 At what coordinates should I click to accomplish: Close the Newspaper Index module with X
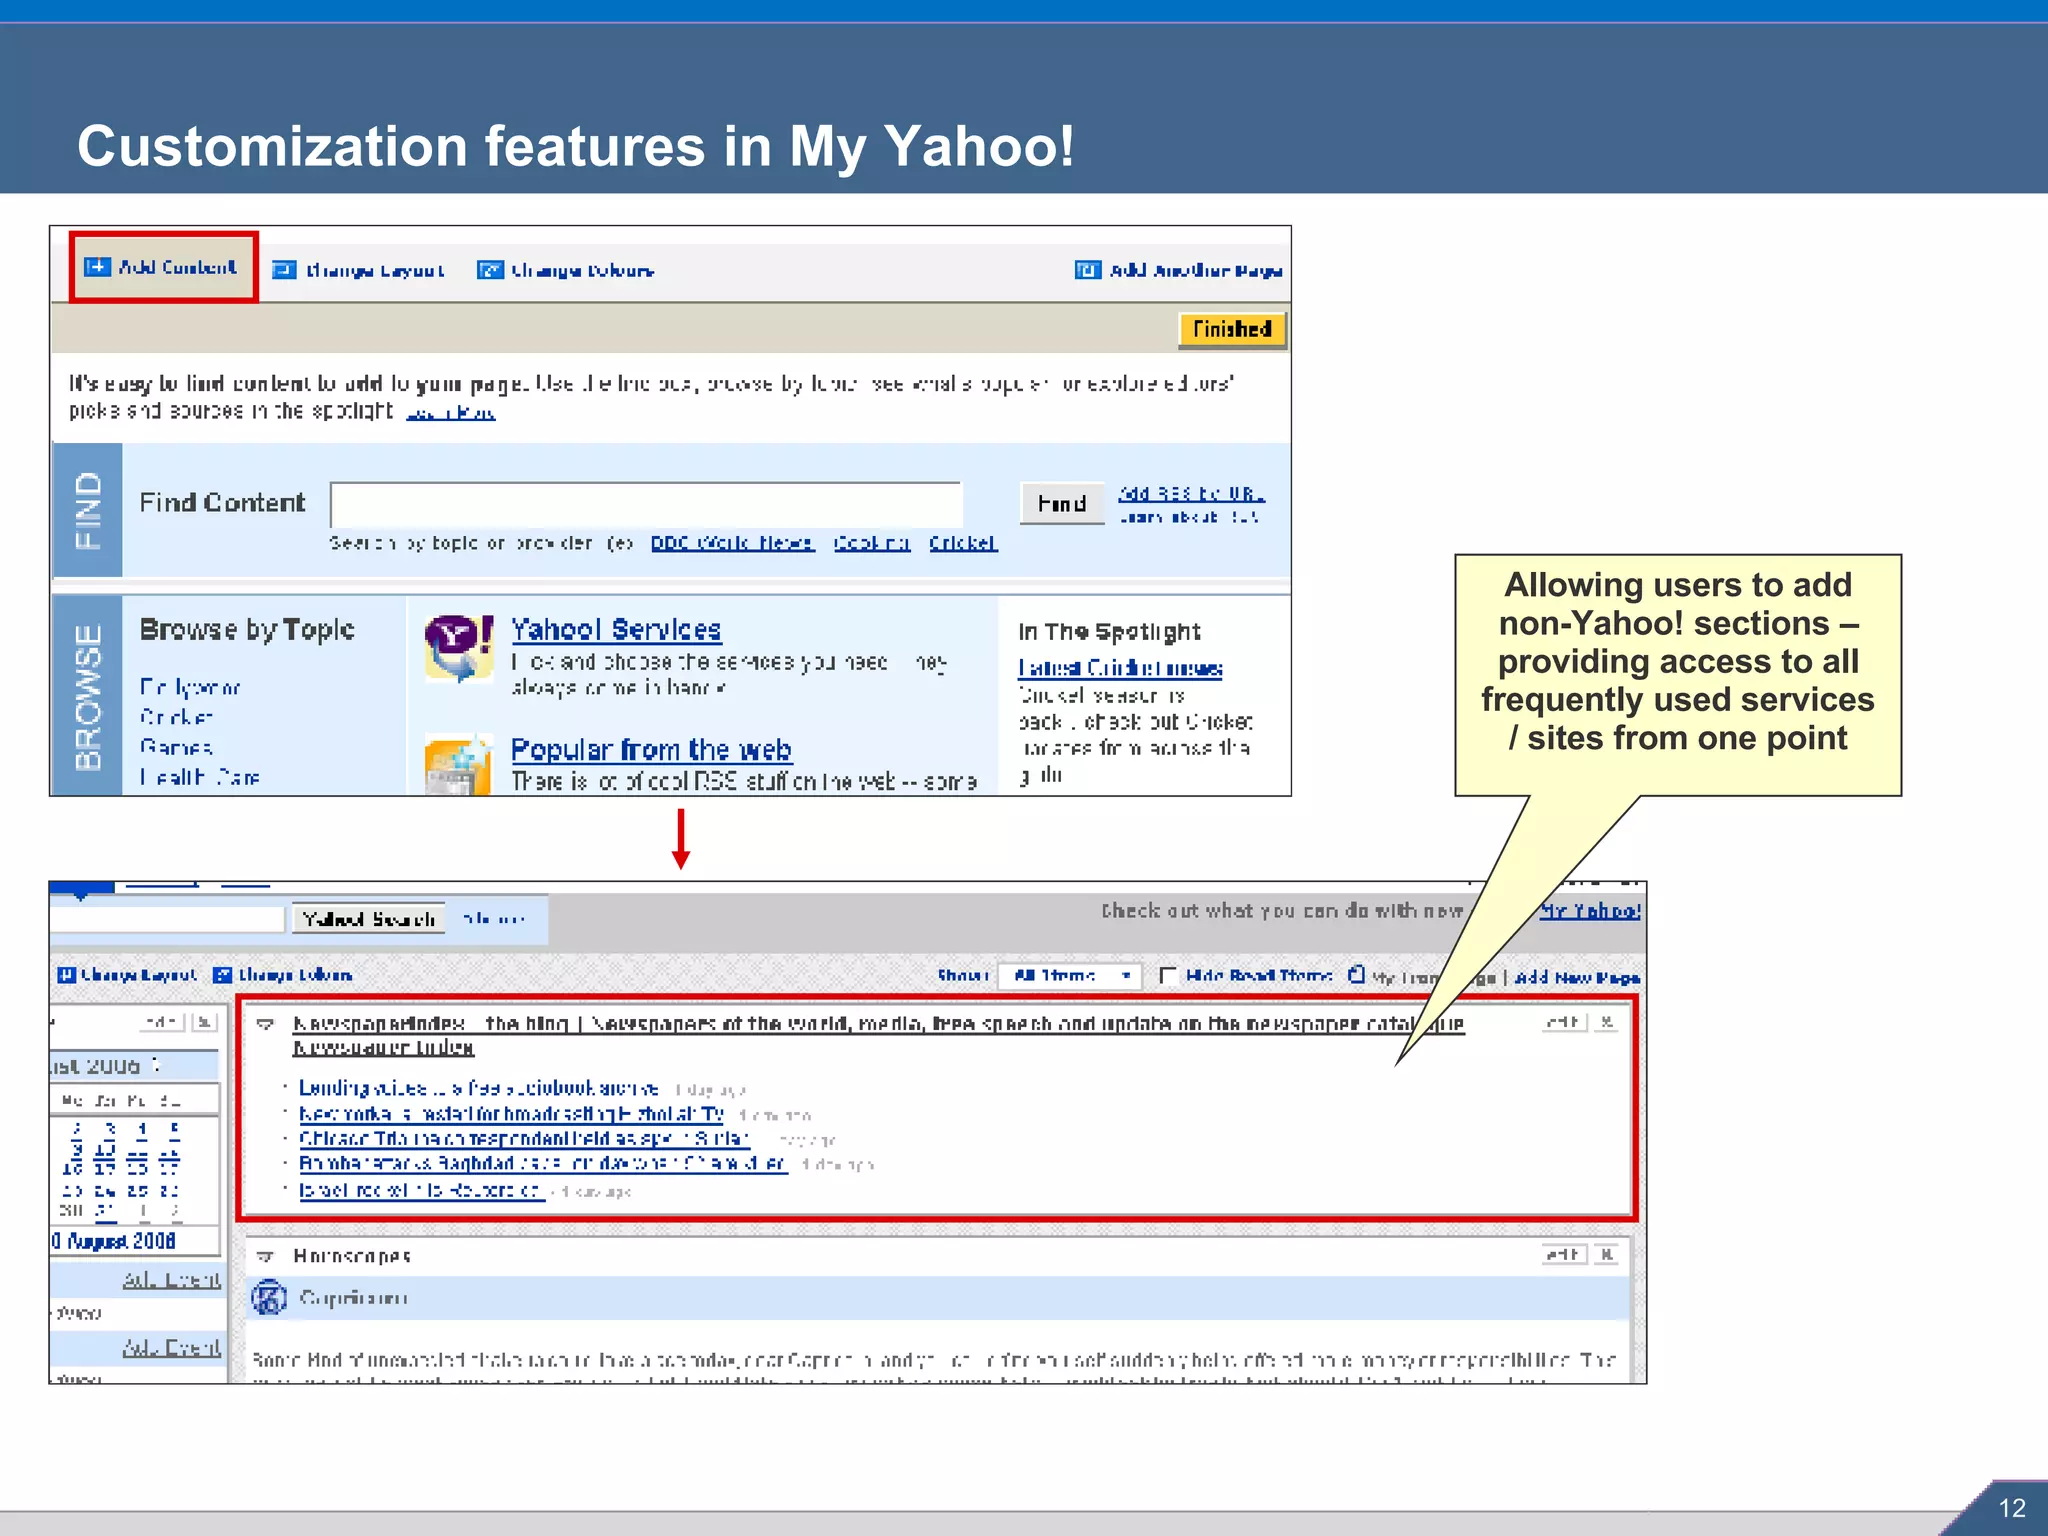(1606, 1022)
